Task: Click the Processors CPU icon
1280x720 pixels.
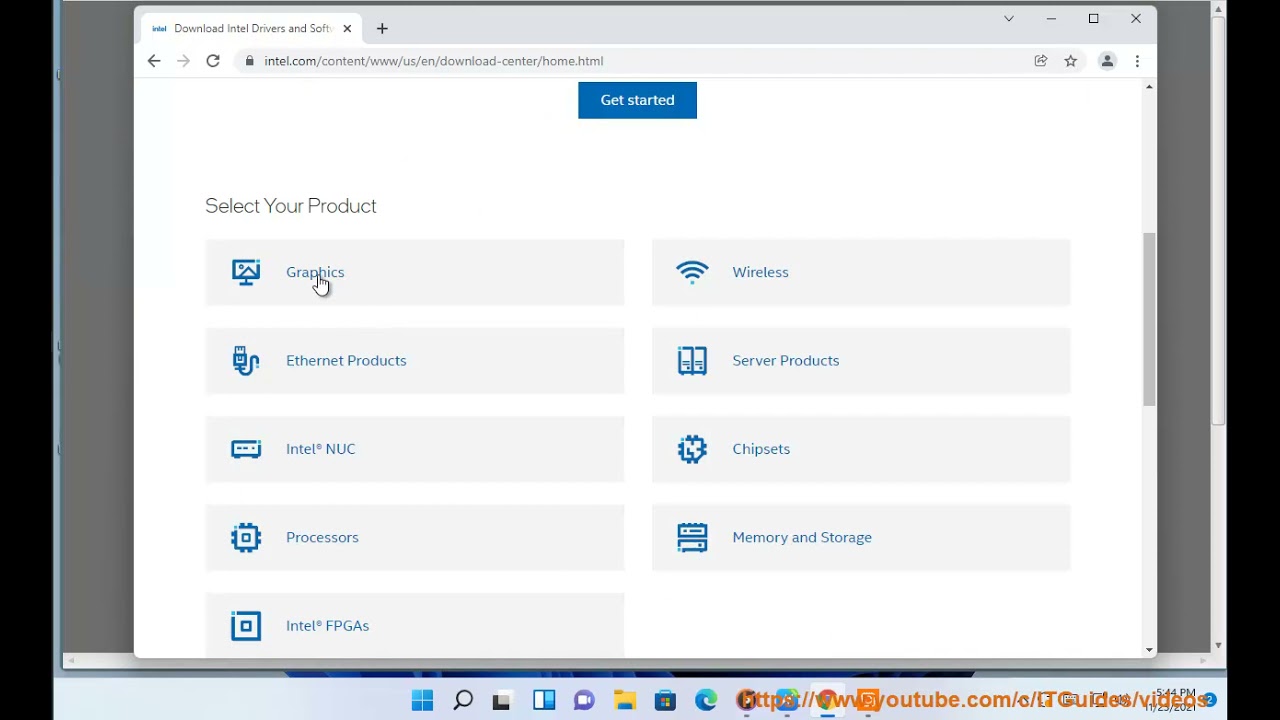Action: [246, 537]
